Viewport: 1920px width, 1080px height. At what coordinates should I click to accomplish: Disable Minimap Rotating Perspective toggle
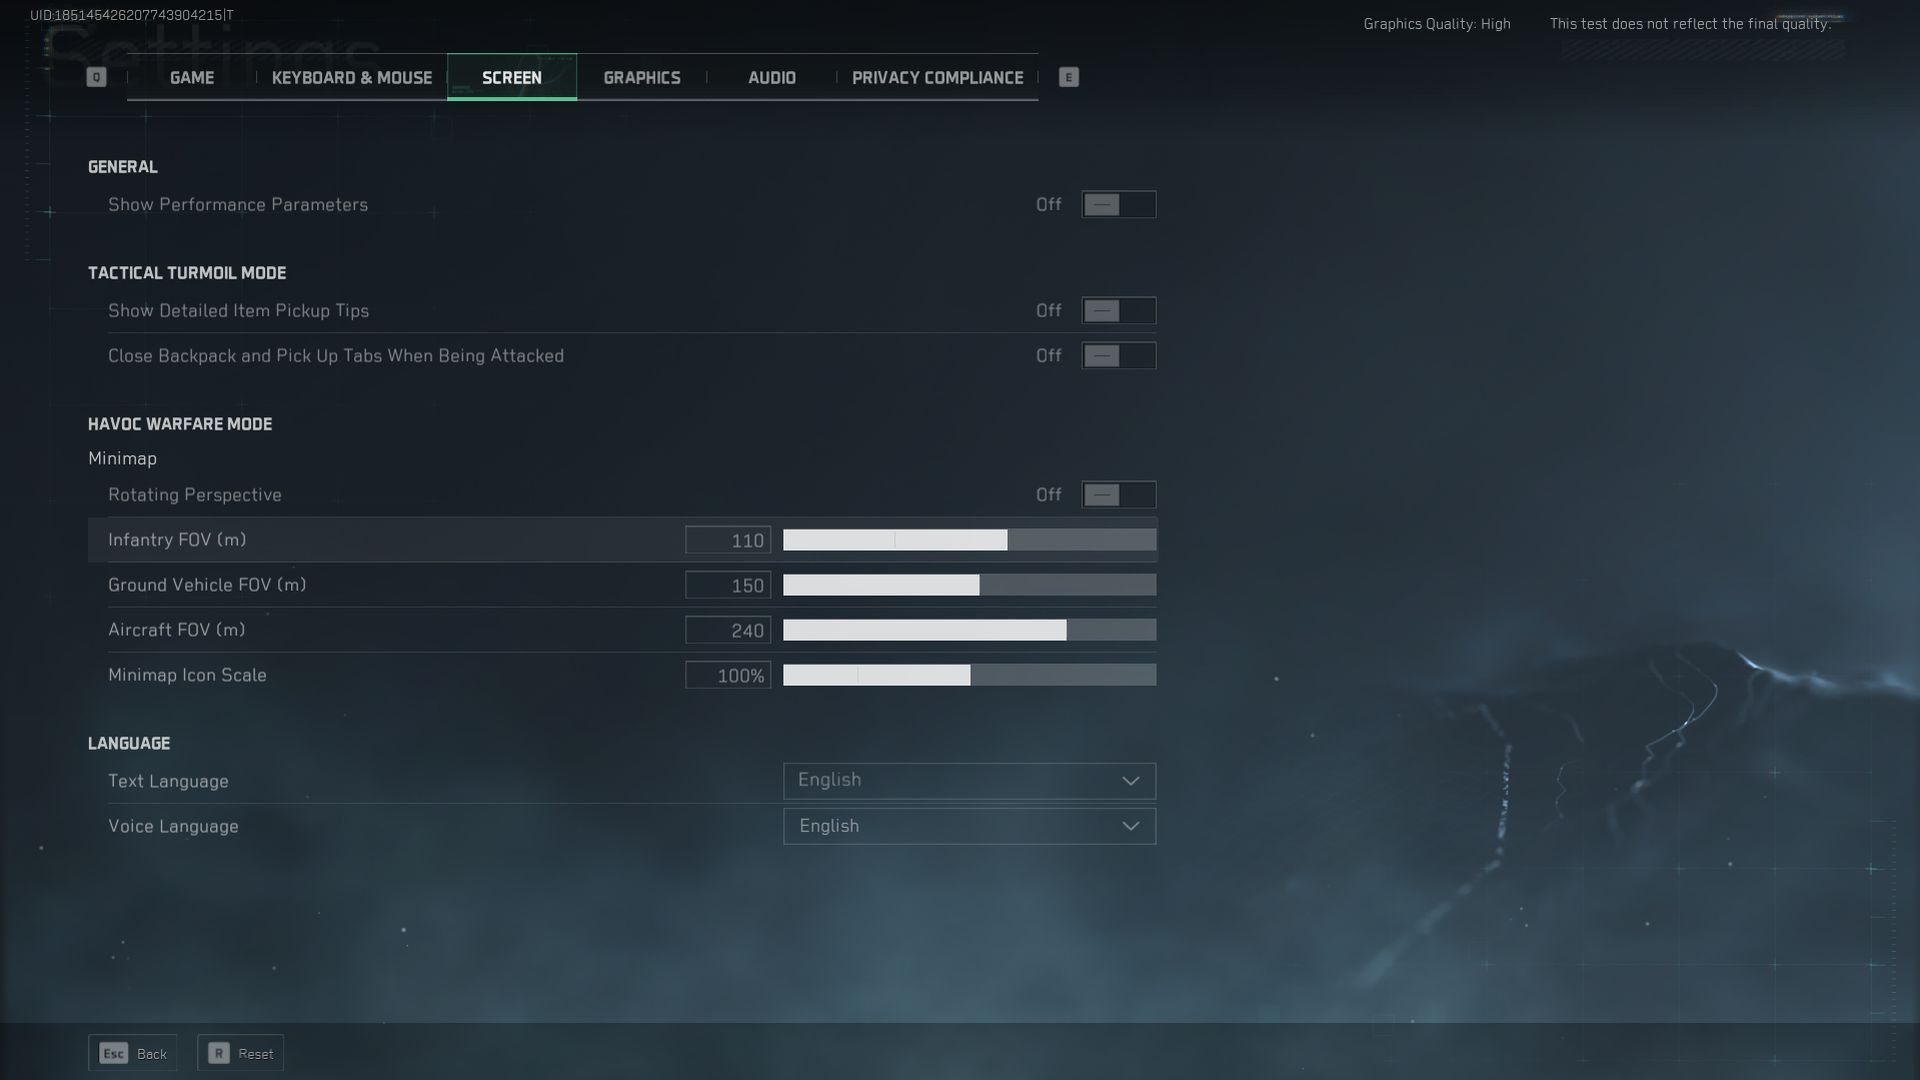(x=1120, y=495)
